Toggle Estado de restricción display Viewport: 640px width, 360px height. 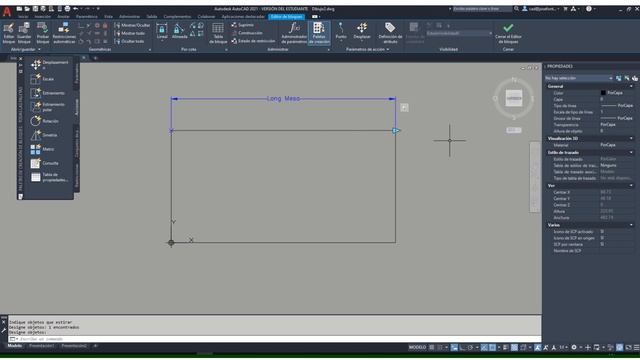[x=253, y=41]
